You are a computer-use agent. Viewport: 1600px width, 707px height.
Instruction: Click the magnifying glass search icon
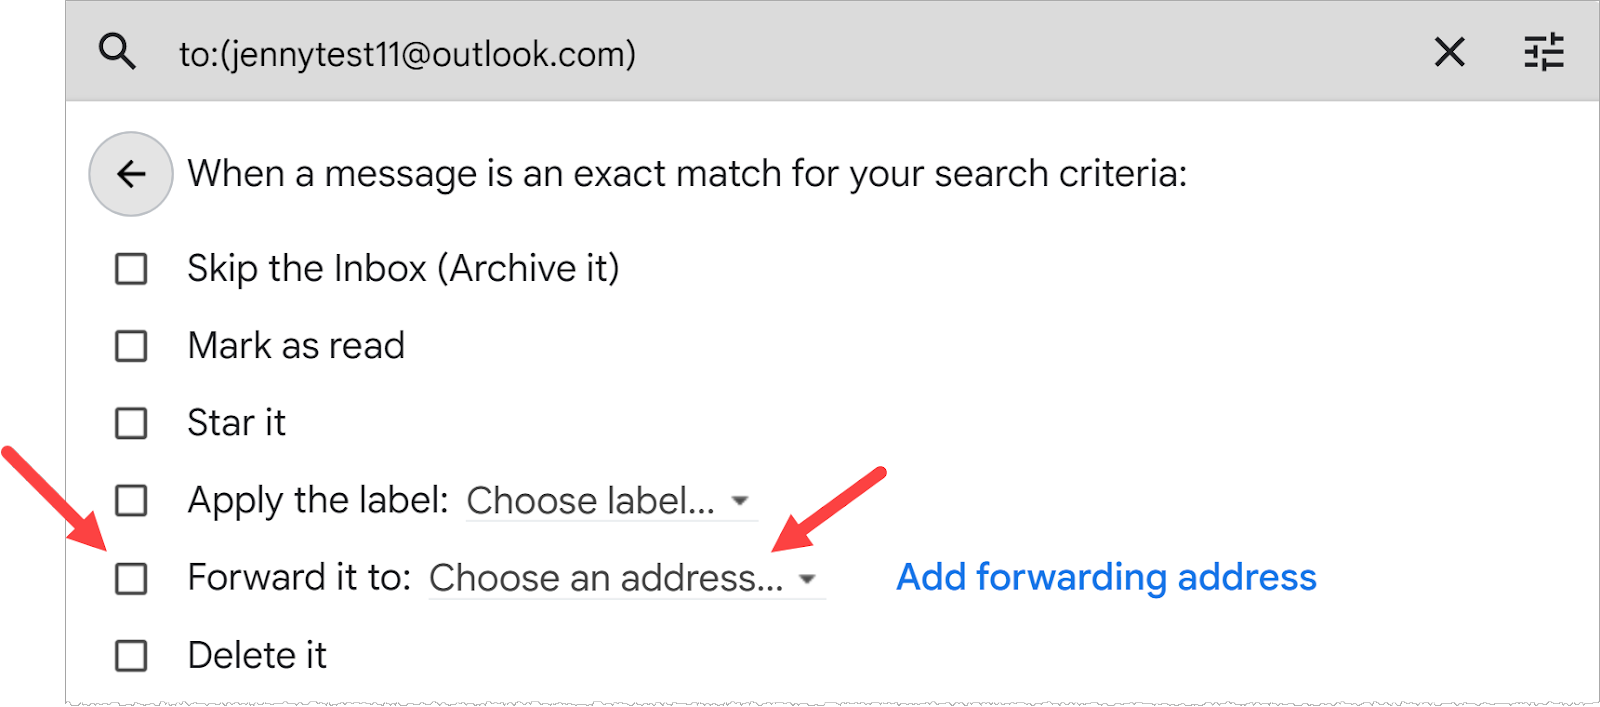coord(117,51)
